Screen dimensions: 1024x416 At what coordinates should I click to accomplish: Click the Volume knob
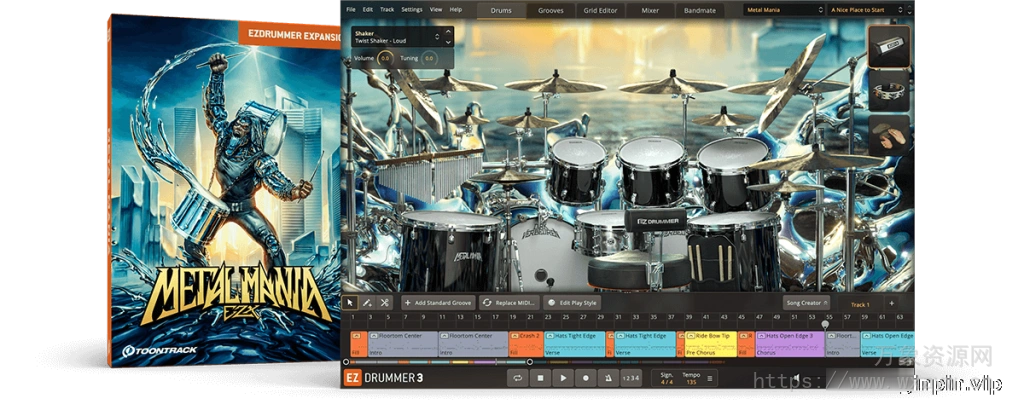[x=385, y=58]
